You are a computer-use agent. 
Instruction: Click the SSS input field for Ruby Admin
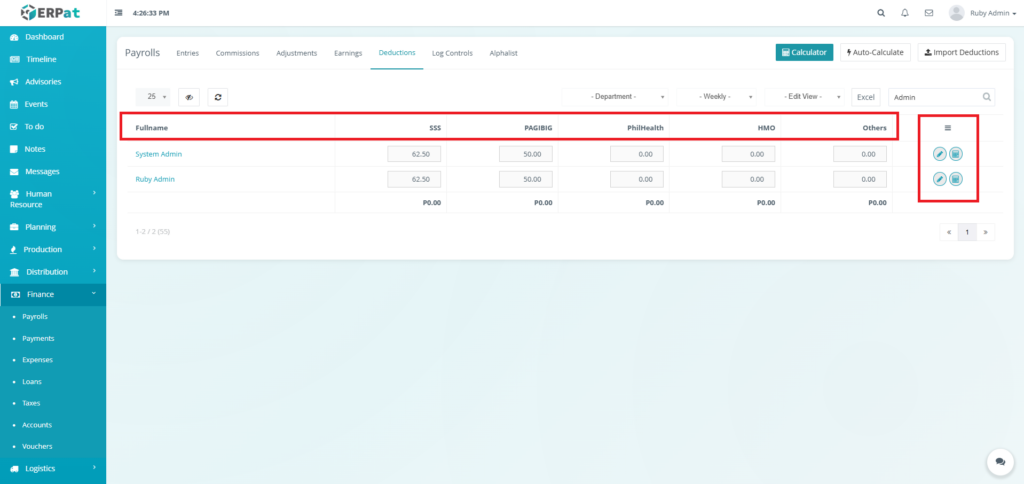(x=414, y=180)
